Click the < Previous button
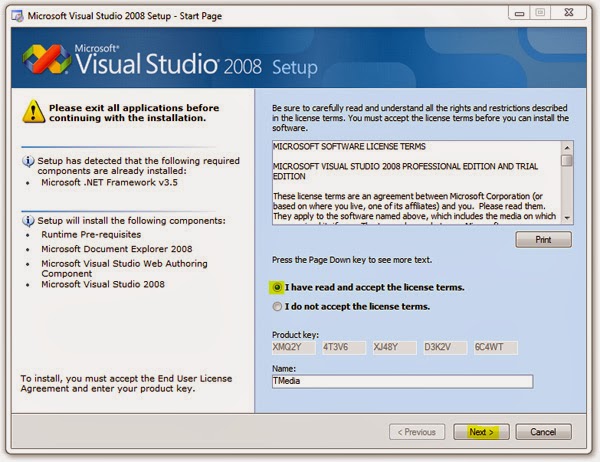Screen dimensions: 600x462 [417, 432]
